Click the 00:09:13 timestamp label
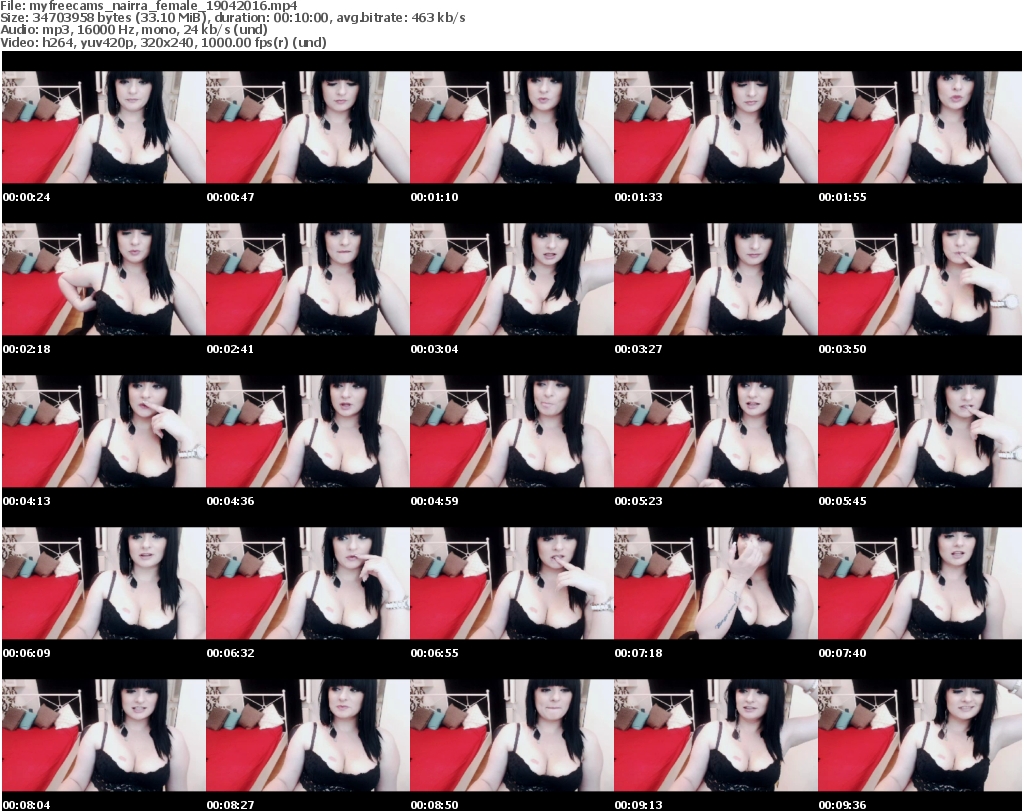1024x811 pixels. (x=638, y=805)
